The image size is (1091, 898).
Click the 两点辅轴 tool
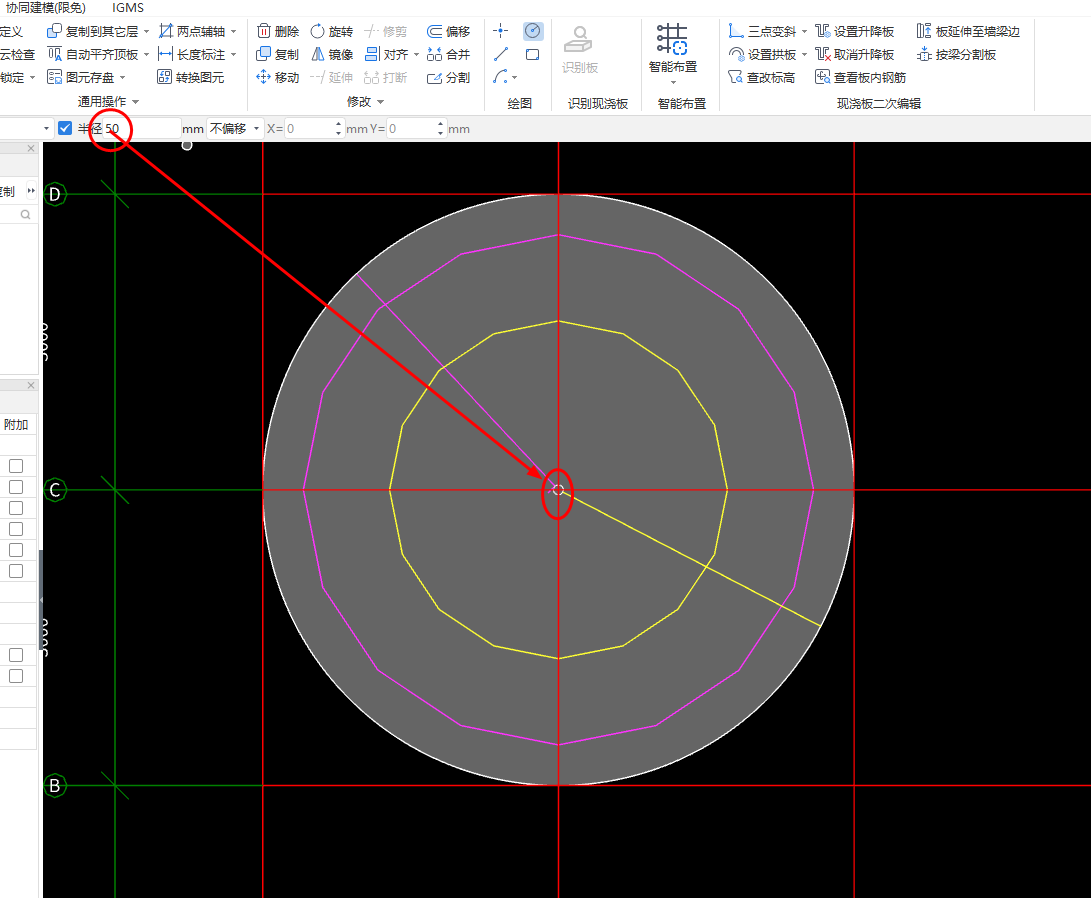click(x=192, y=31)
